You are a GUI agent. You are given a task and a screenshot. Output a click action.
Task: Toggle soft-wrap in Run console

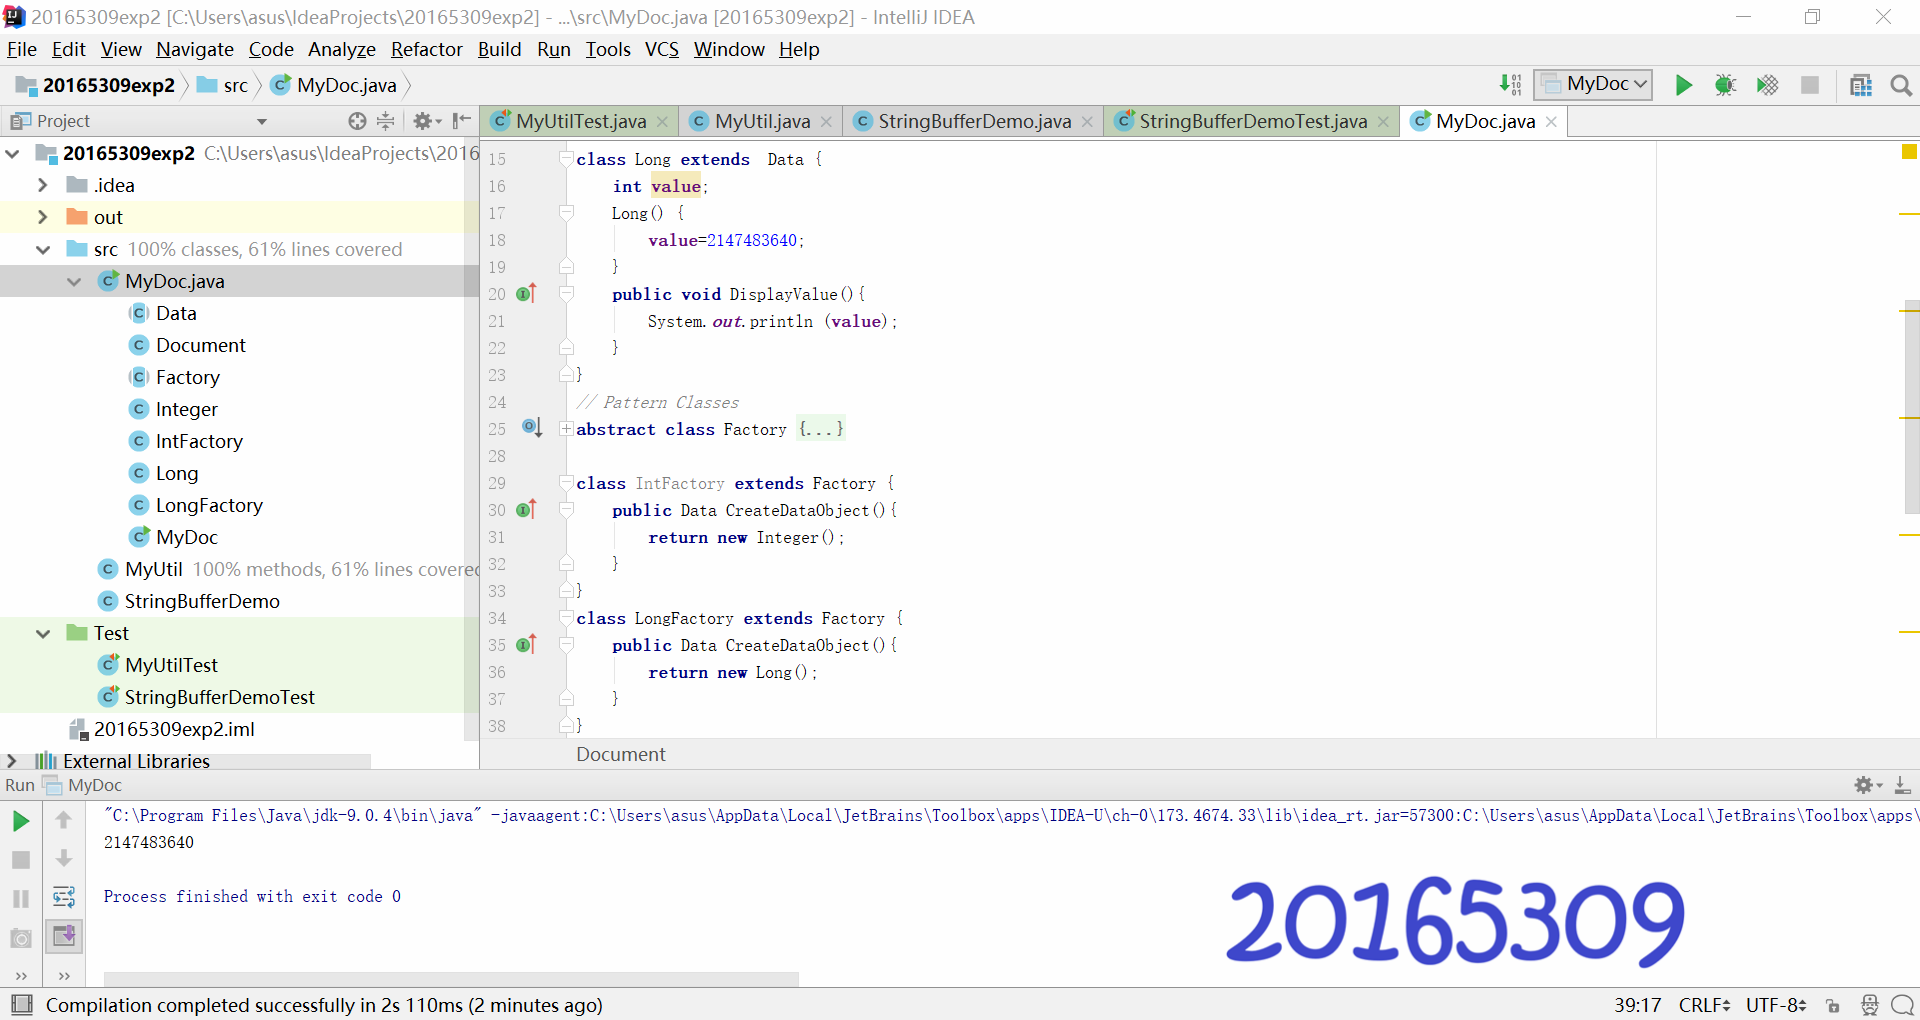[x=64, y=897]
